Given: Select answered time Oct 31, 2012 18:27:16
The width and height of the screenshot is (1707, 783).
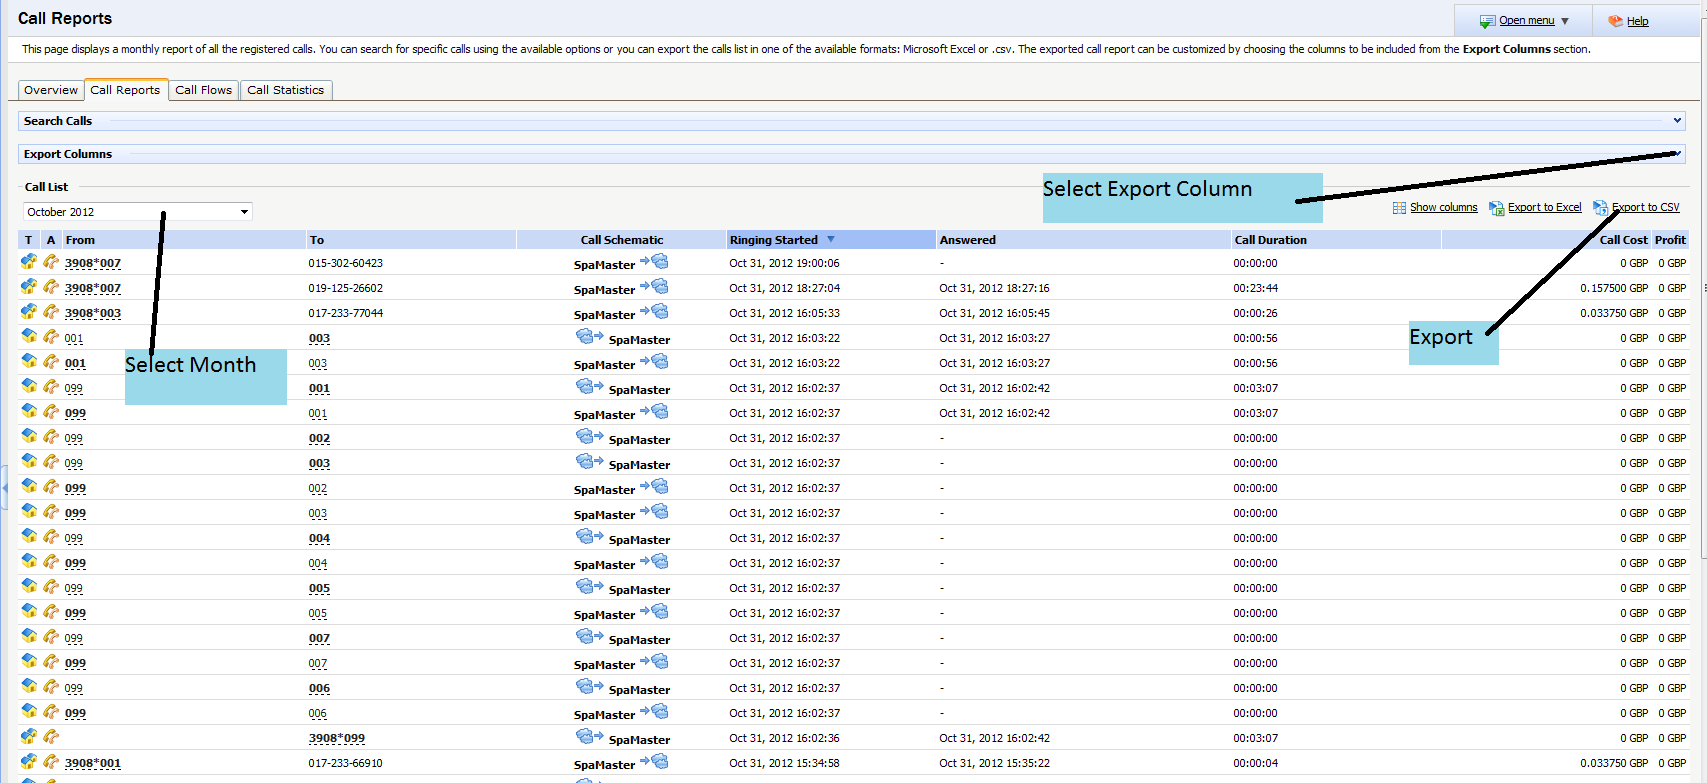Looking at the screenshot, I should [994, 289].
